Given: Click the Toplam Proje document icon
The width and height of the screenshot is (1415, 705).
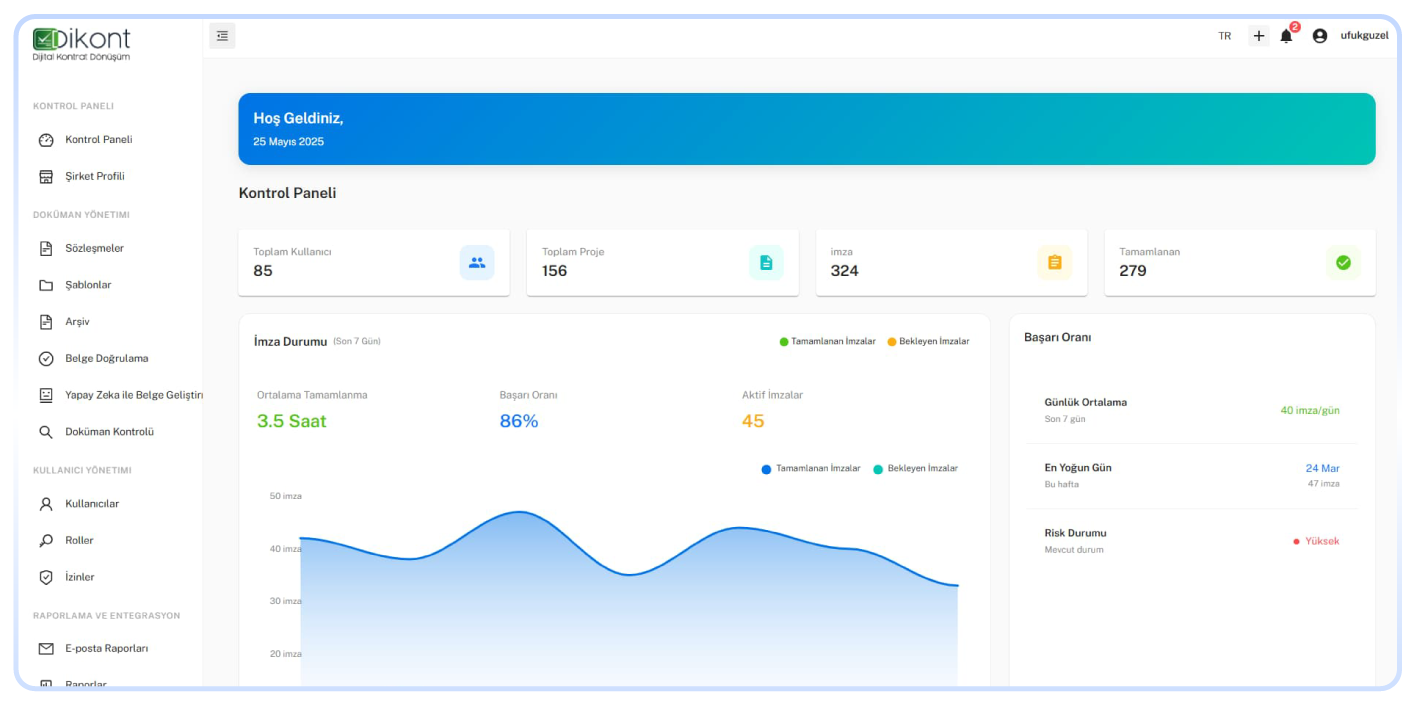Looking at the screenshot, I should coord(766,262).
